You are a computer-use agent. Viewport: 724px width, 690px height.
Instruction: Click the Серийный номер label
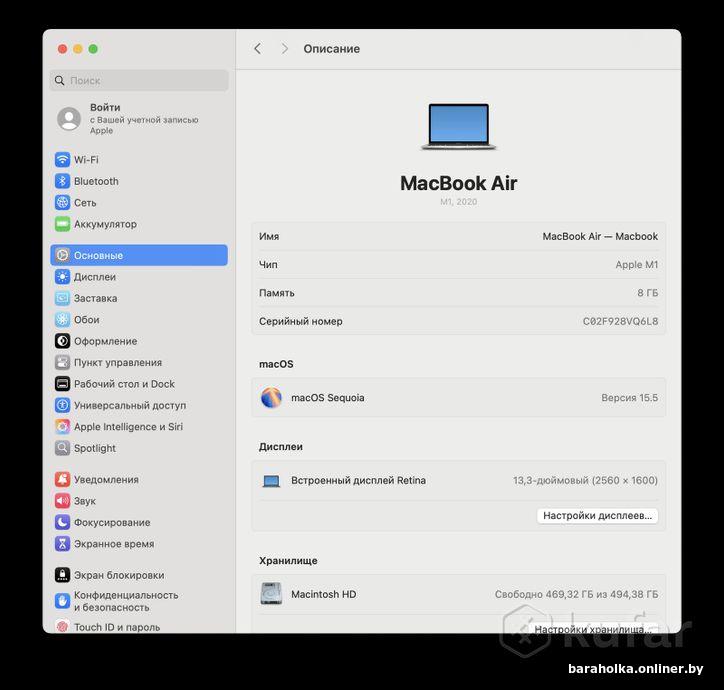pyautogui.click(x=301, y=321)
